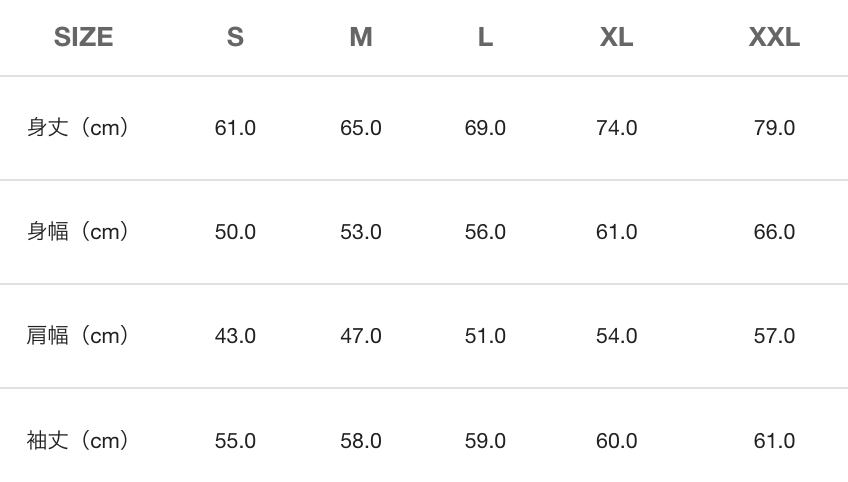Select the 60.0 value for XL 袖丈

[616, 441]
